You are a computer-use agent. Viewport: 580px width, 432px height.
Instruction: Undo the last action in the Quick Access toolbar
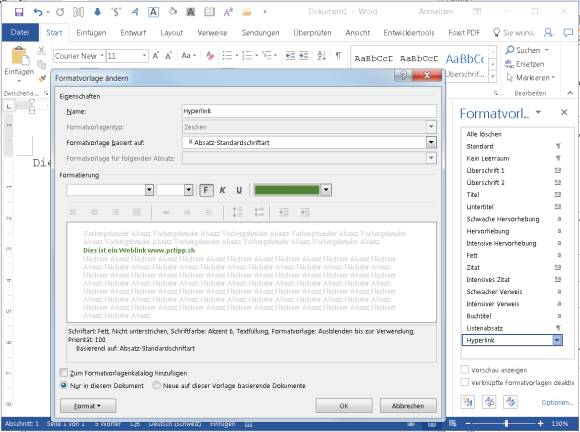coord(38,12)
